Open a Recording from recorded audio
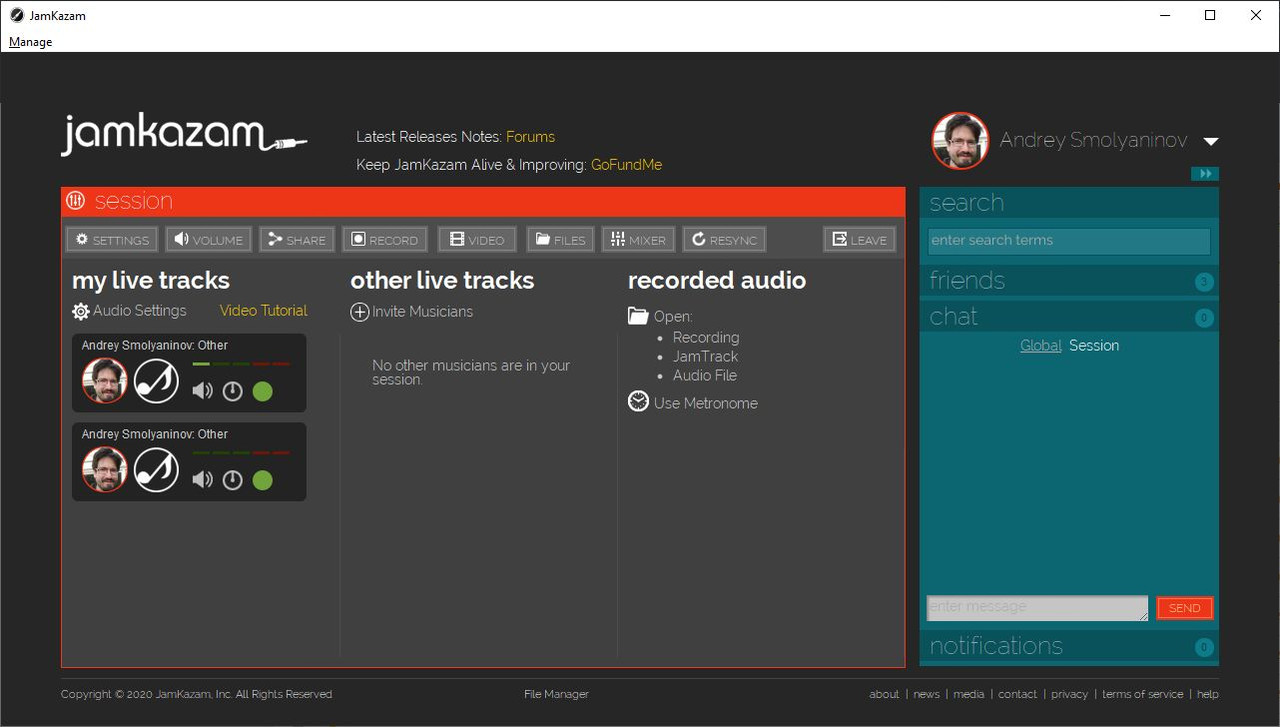 [x=706, y=338]
